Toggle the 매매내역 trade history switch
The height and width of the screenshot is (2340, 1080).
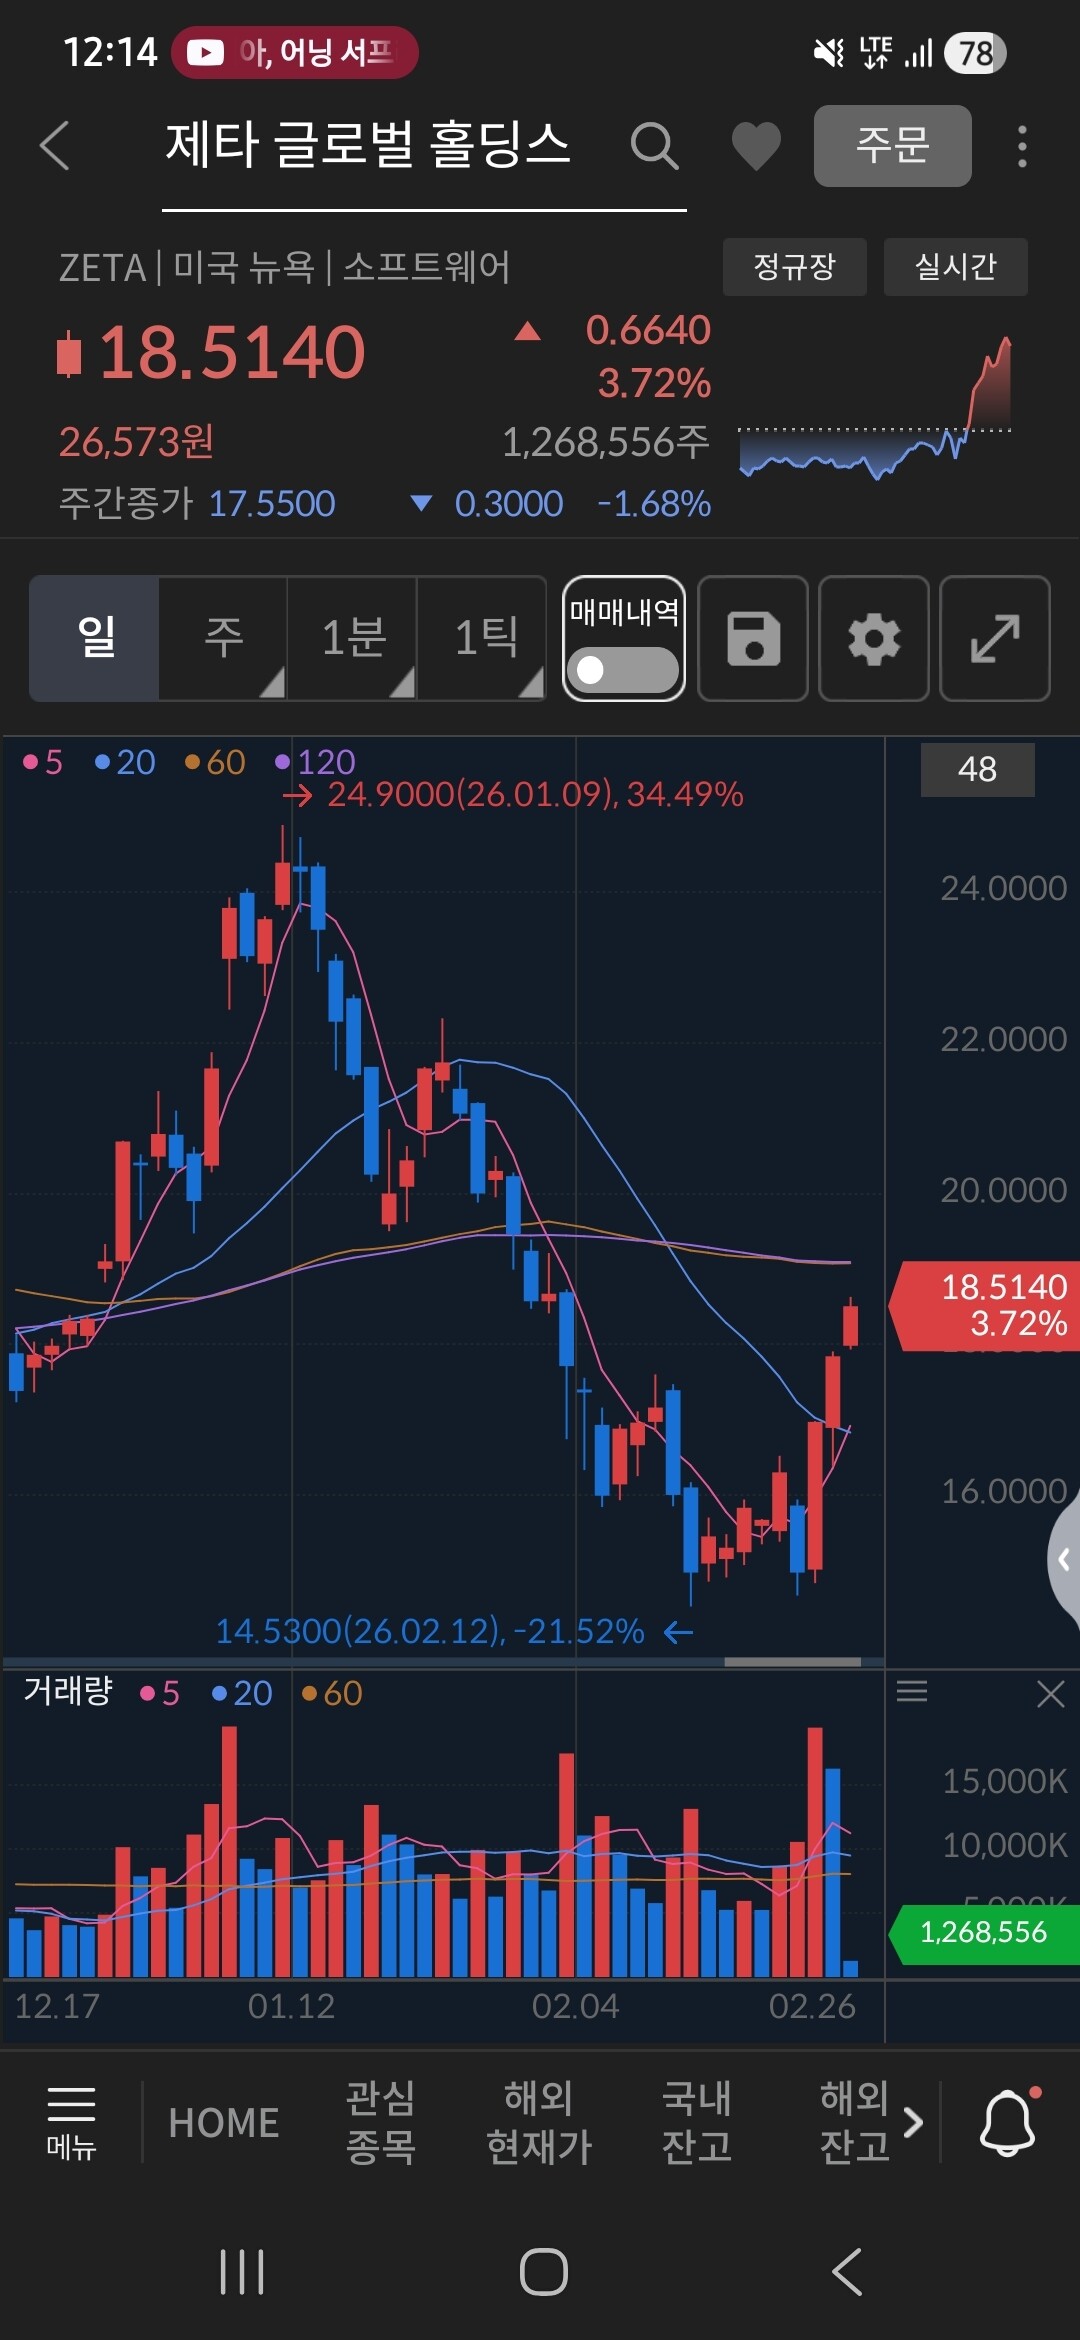tap(623, 669)
